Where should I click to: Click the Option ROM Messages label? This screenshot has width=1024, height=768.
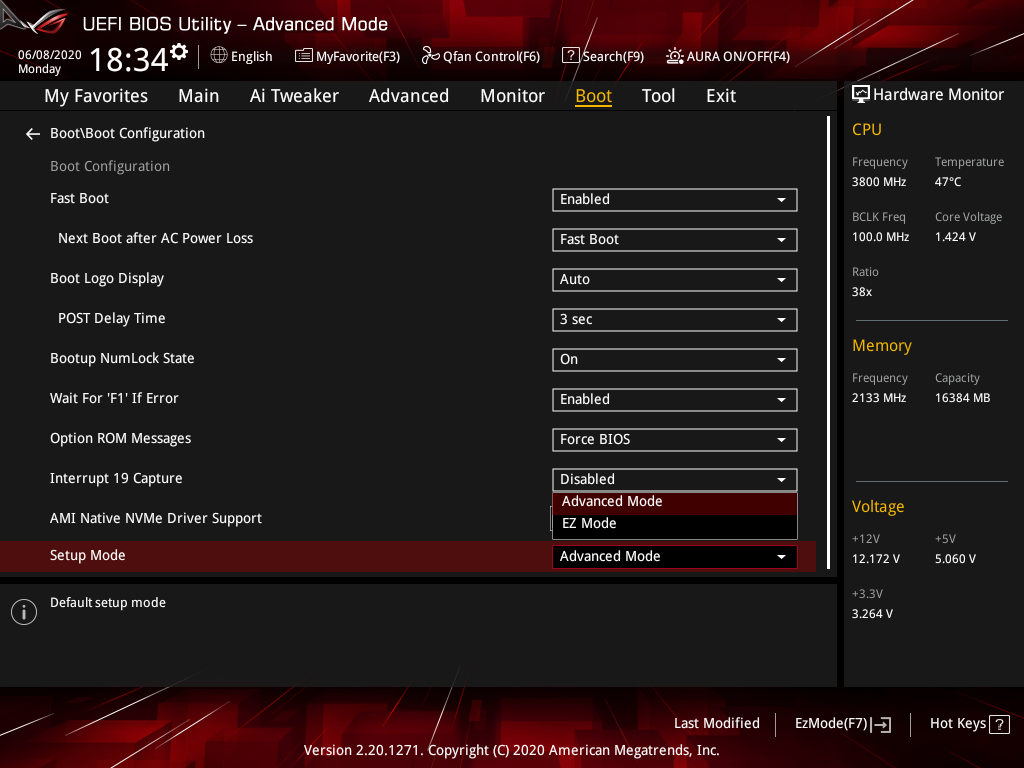[120, 439]
